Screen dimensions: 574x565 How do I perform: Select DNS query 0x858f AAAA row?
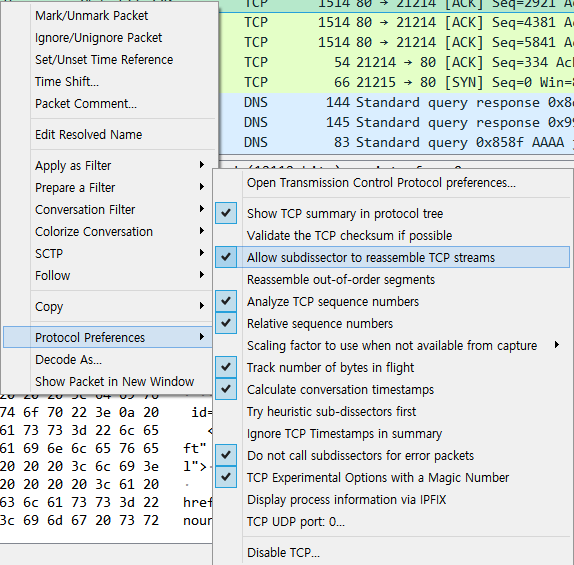396,142
